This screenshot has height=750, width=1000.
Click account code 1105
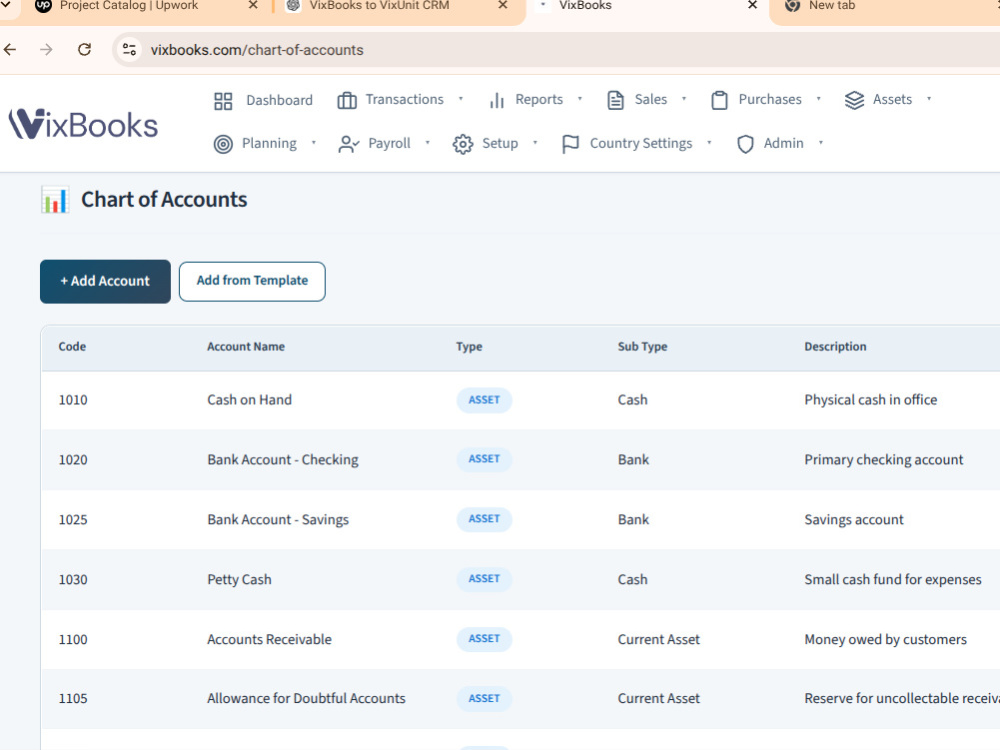pos(73,699)
